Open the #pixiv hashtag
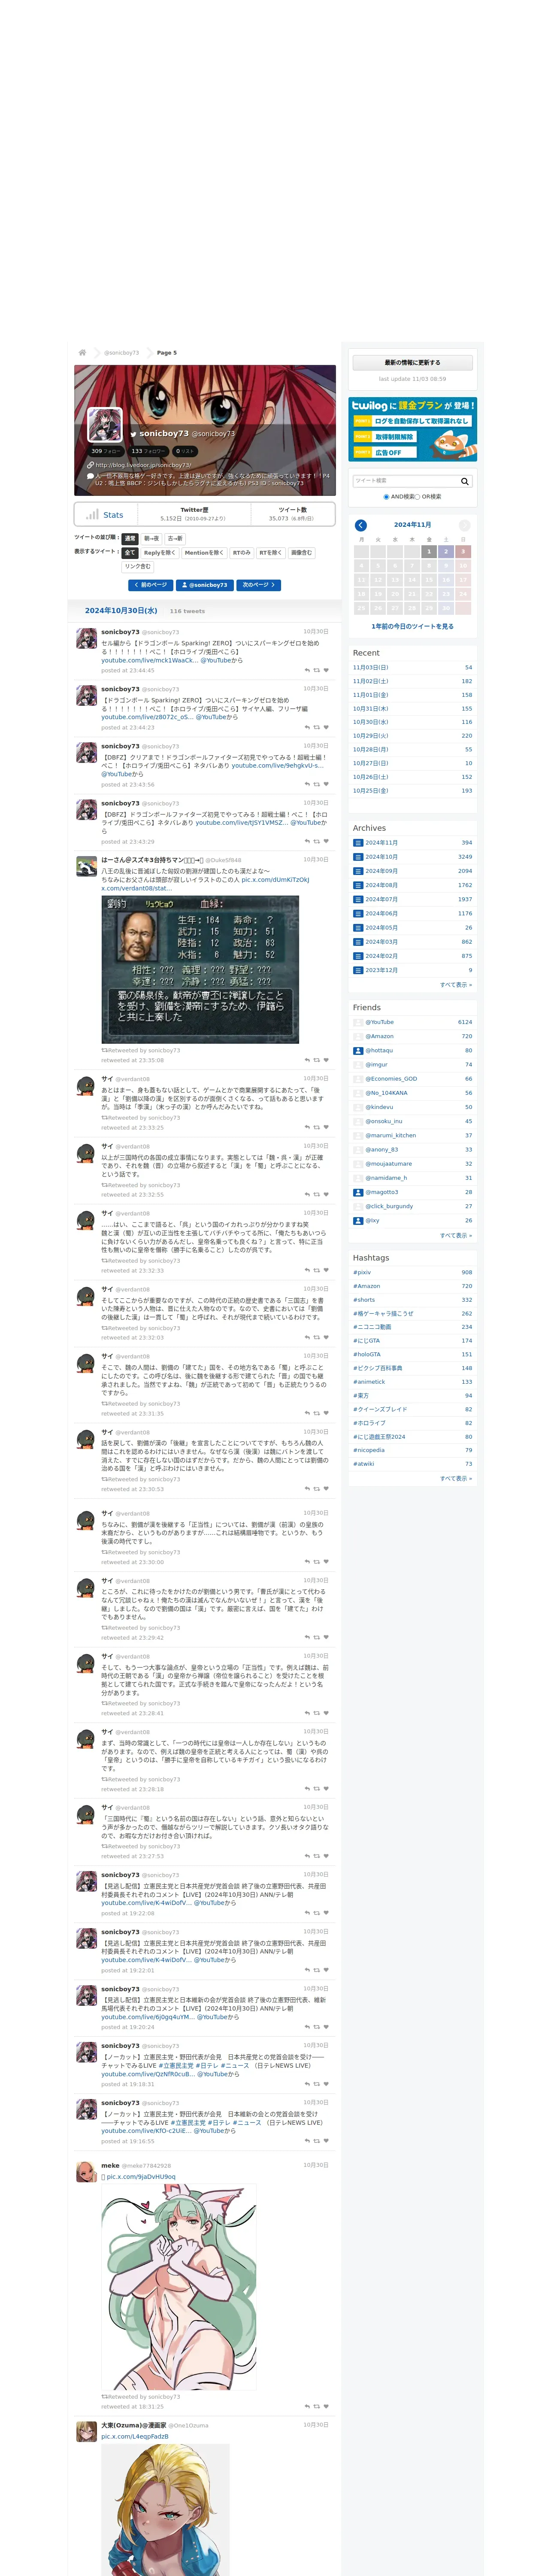Viewport: 551px width, 2576px height. coord(362,1272)
